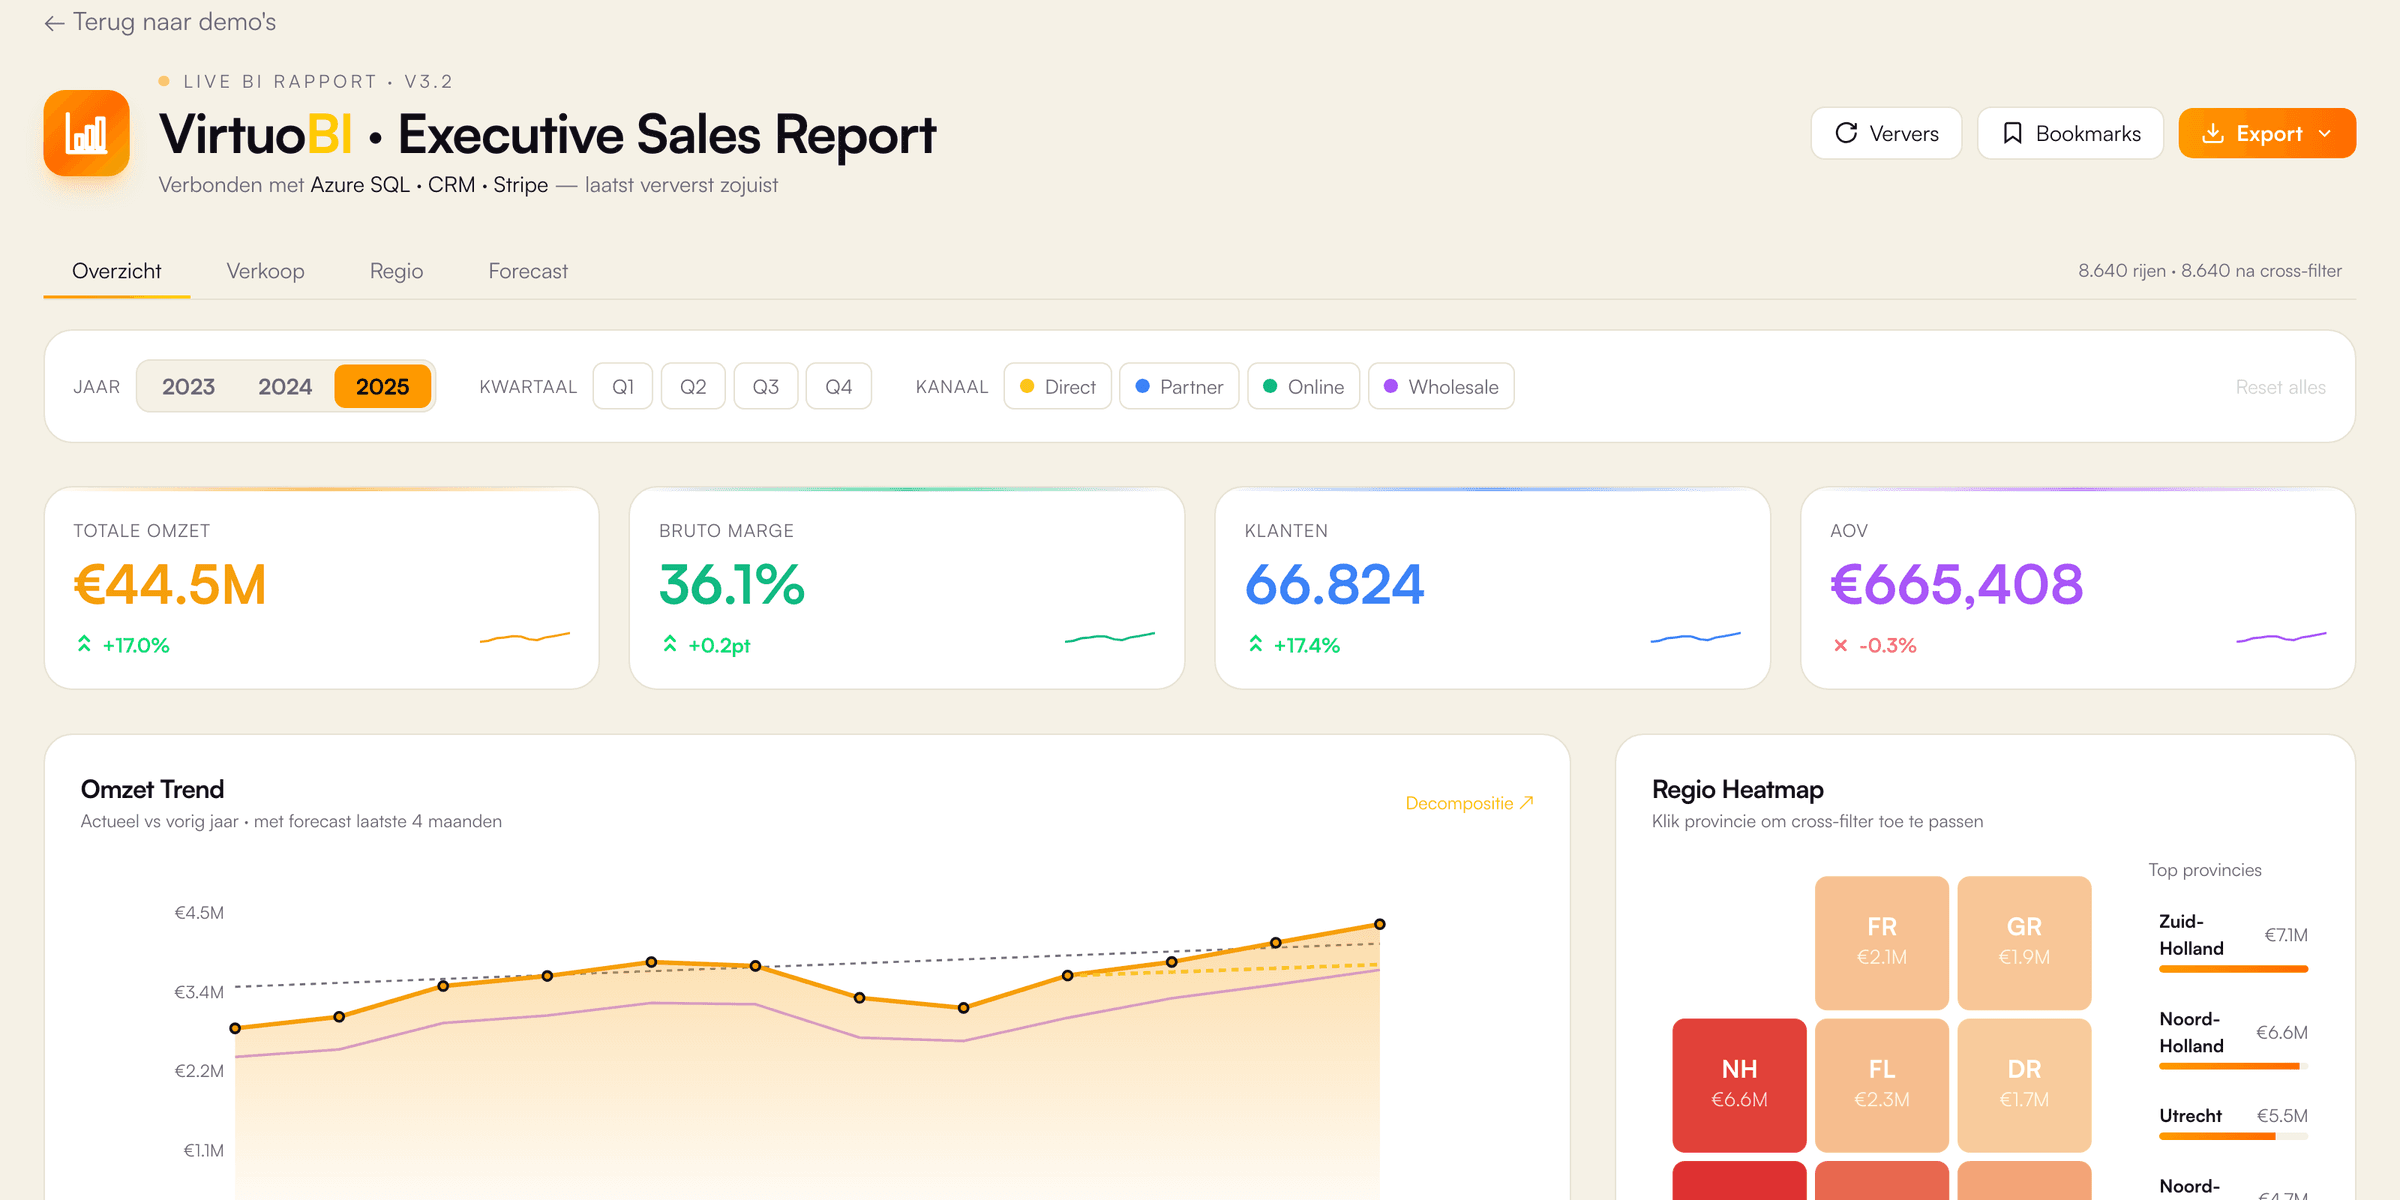Toggle the Partner channel filter
The image size is (2400, 1200).
(1179, 386)
